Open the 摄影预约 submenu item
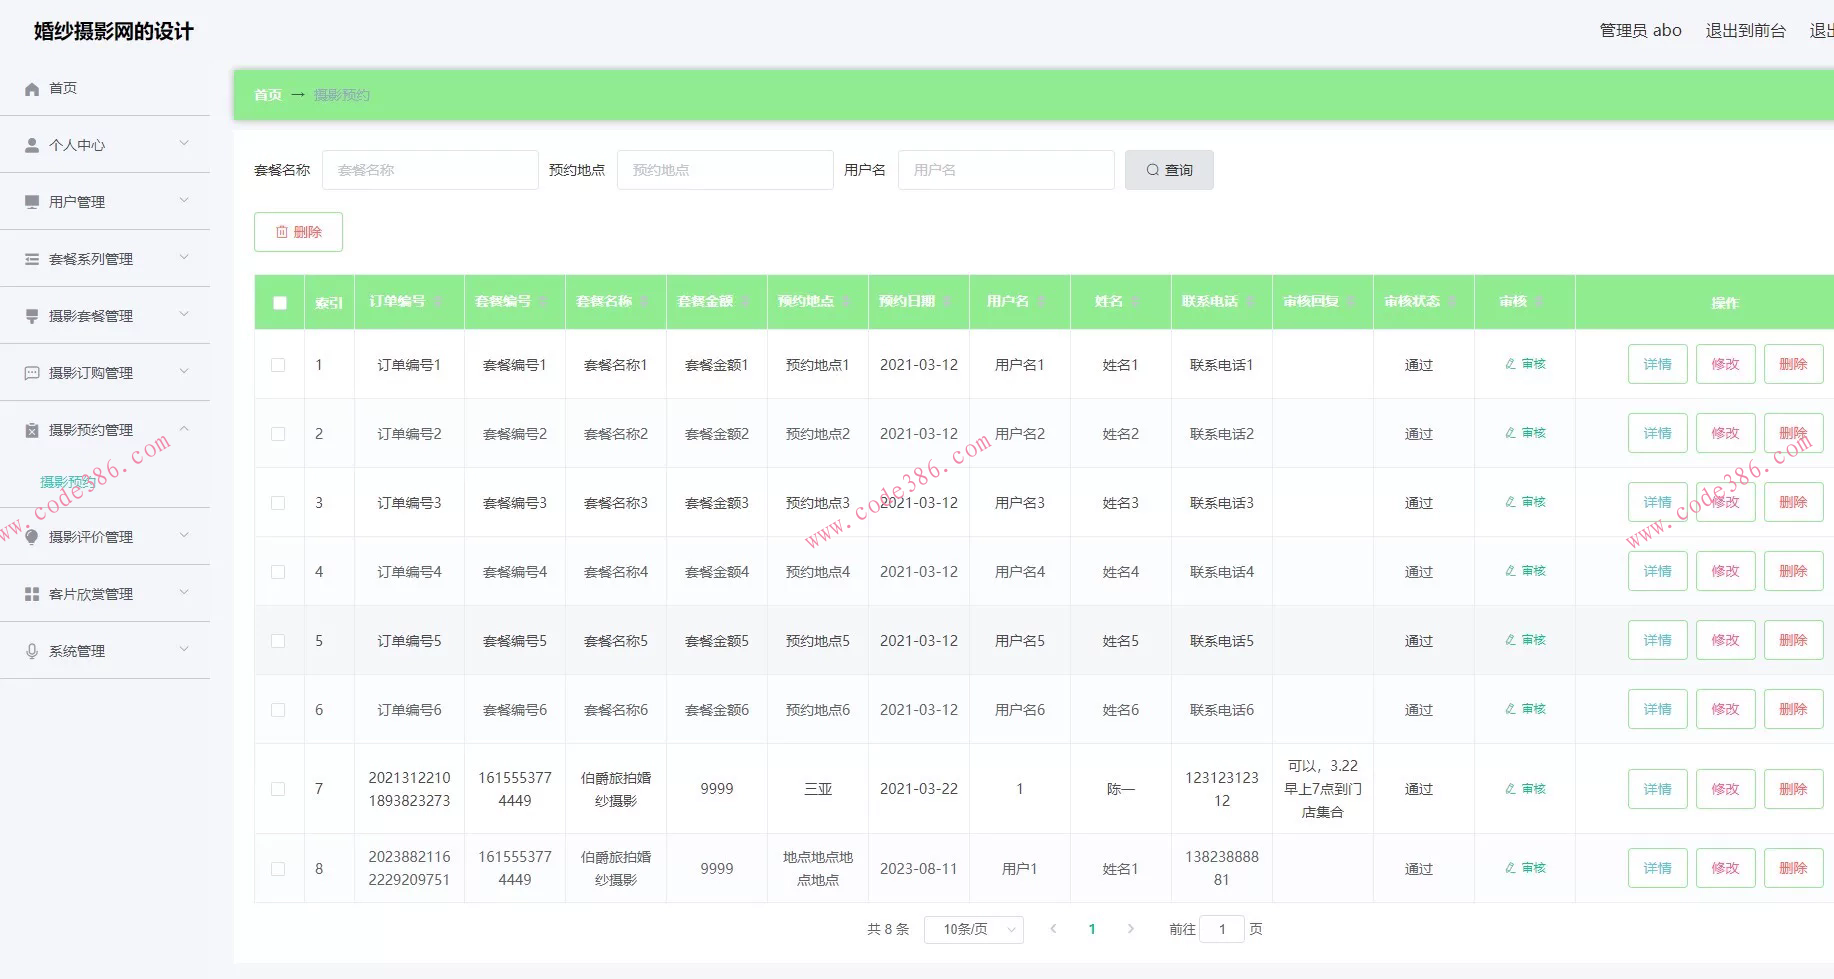This screenshot has width=1834, height=979. pyautogui.click(x=68, y=482)
